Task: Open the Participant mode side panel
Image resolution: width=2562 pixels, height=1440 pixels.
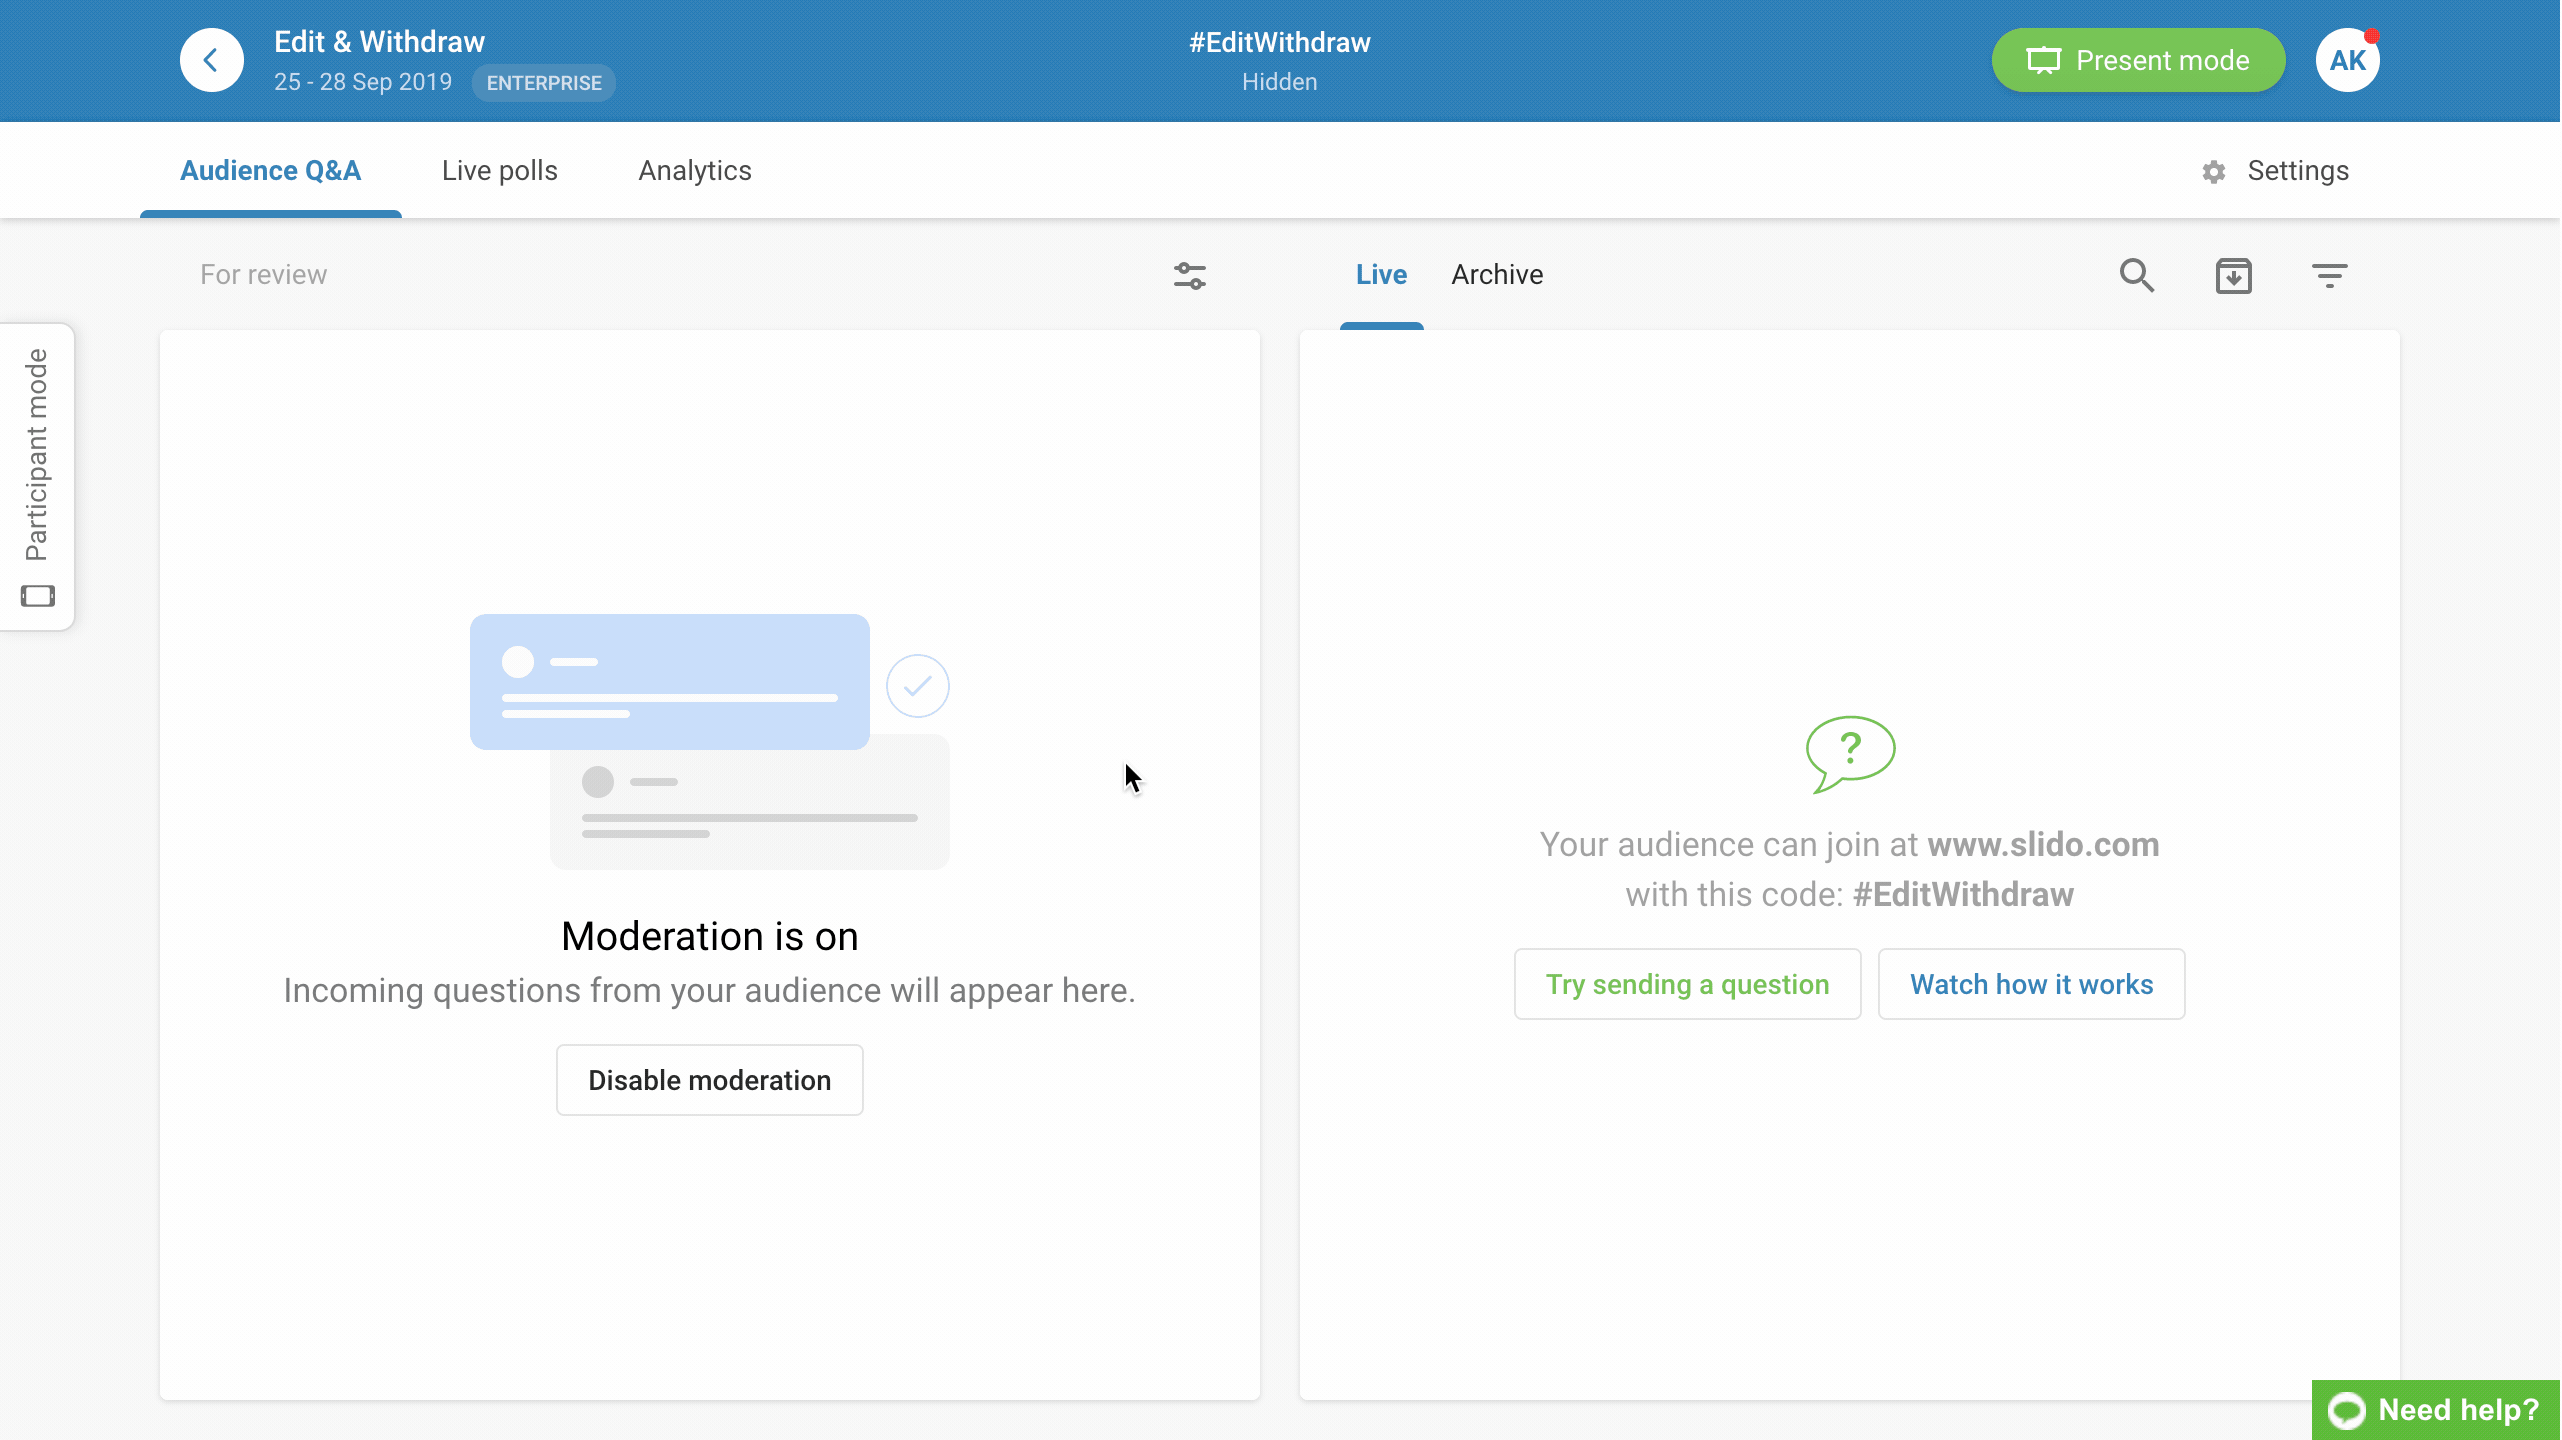Action: (37, 477)
